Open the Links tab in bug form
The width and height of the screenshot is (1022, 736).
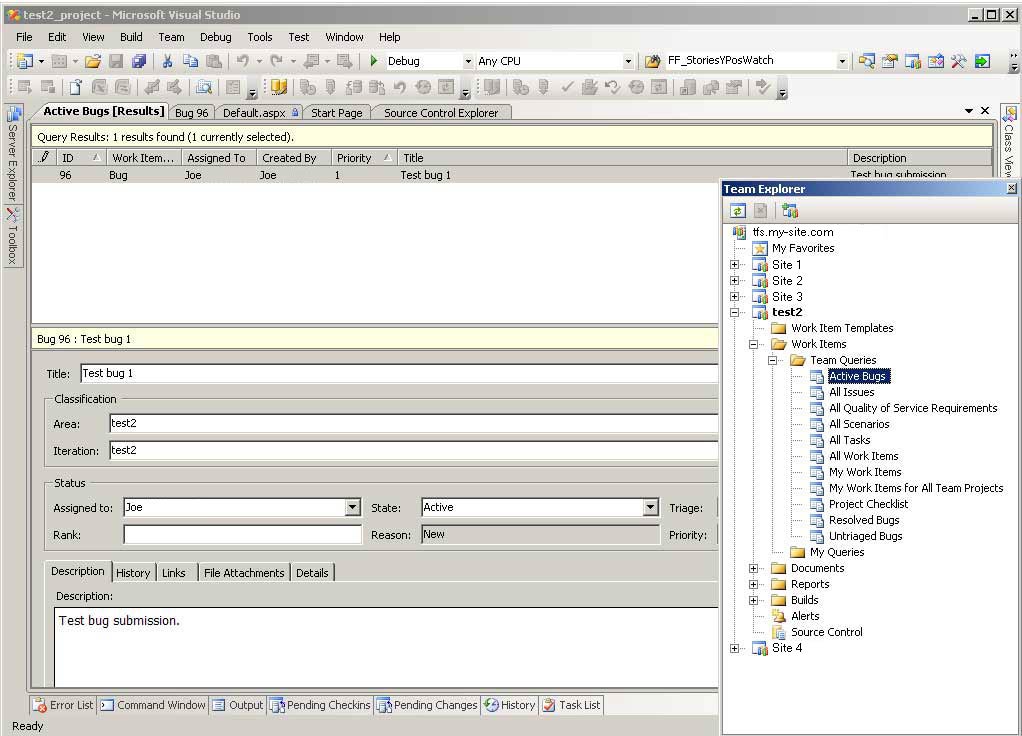point(174,572)
